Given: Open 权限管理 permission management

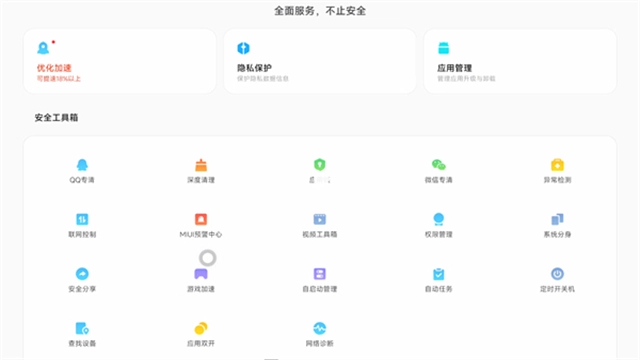Looking at the screenshot, I should [439, 225].
